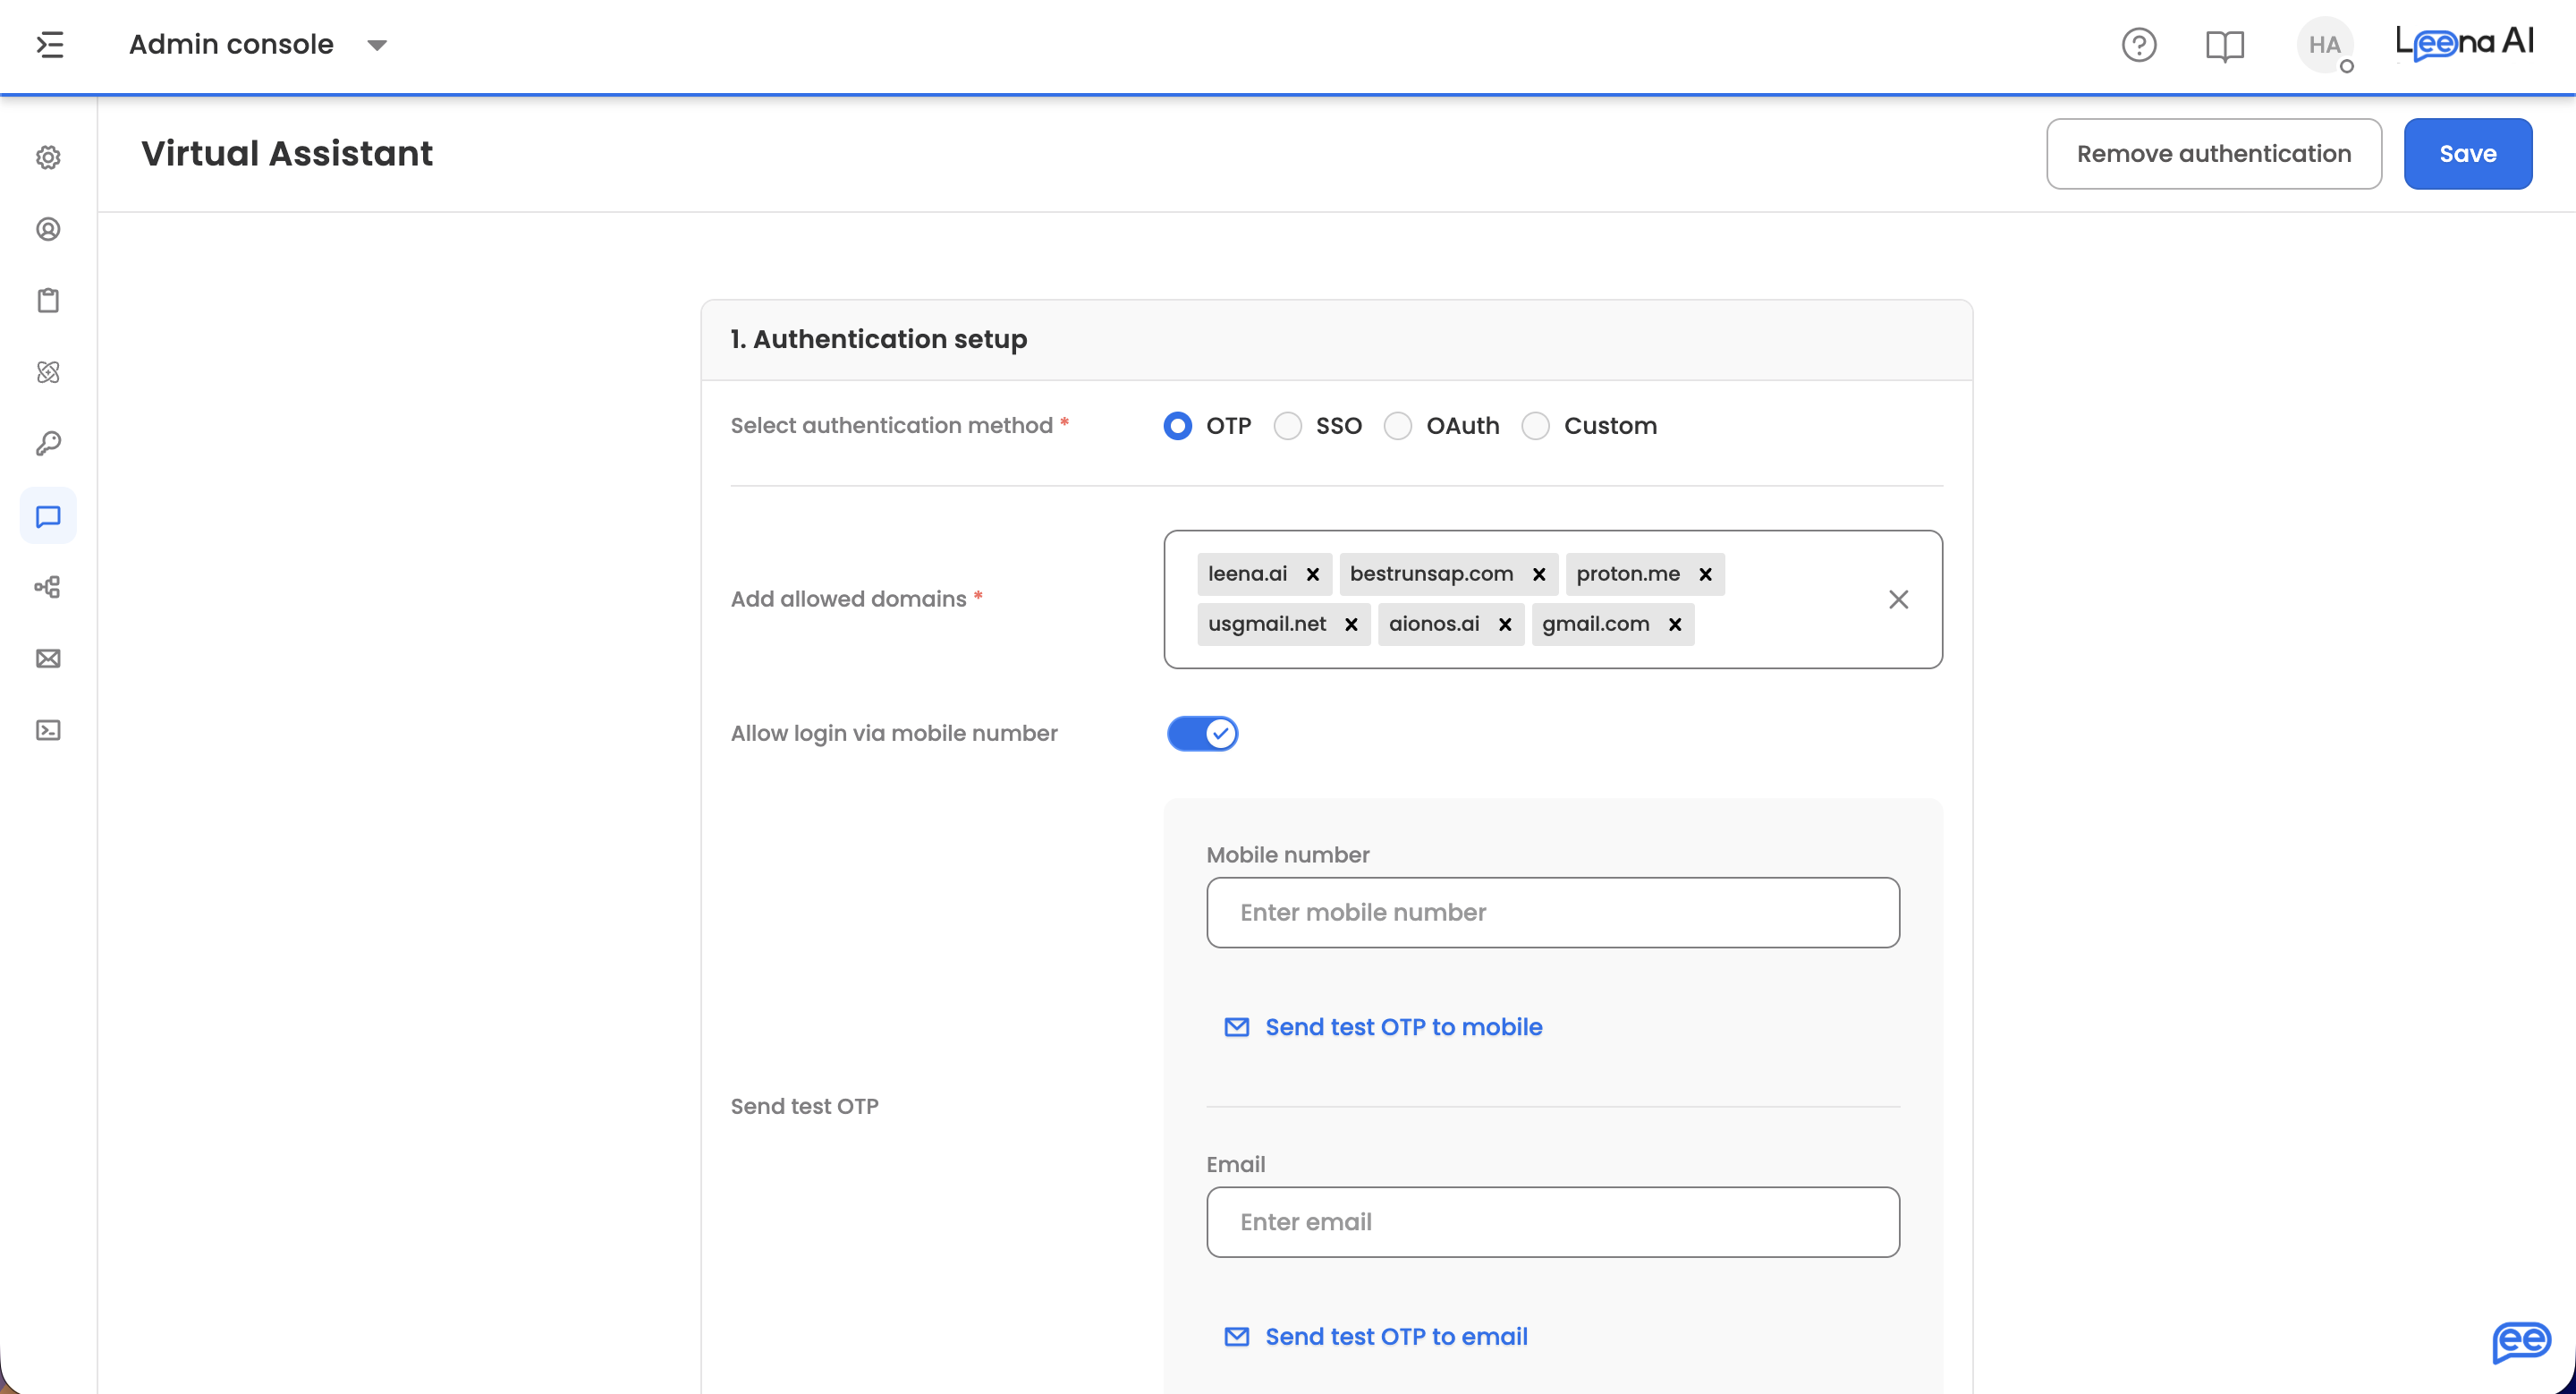The image size is (2576, 1394).
Task: Remove the gmail.com domain tag
Action: [x=1675, y=625]
